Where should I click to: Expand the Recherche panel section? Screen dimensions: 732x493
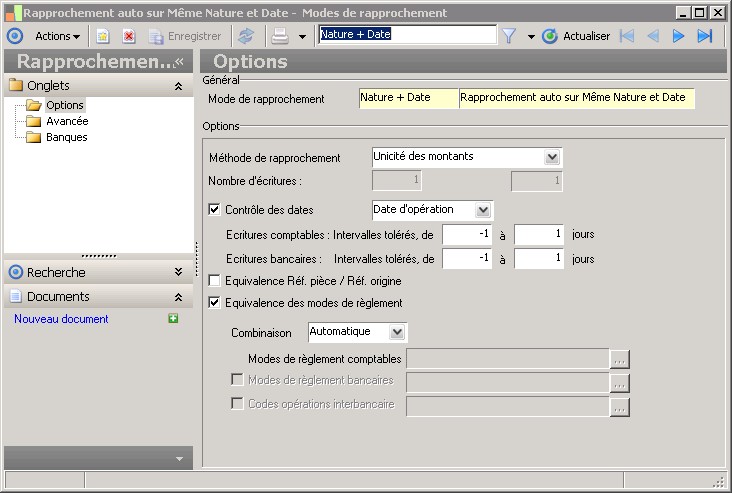[178, 272]
